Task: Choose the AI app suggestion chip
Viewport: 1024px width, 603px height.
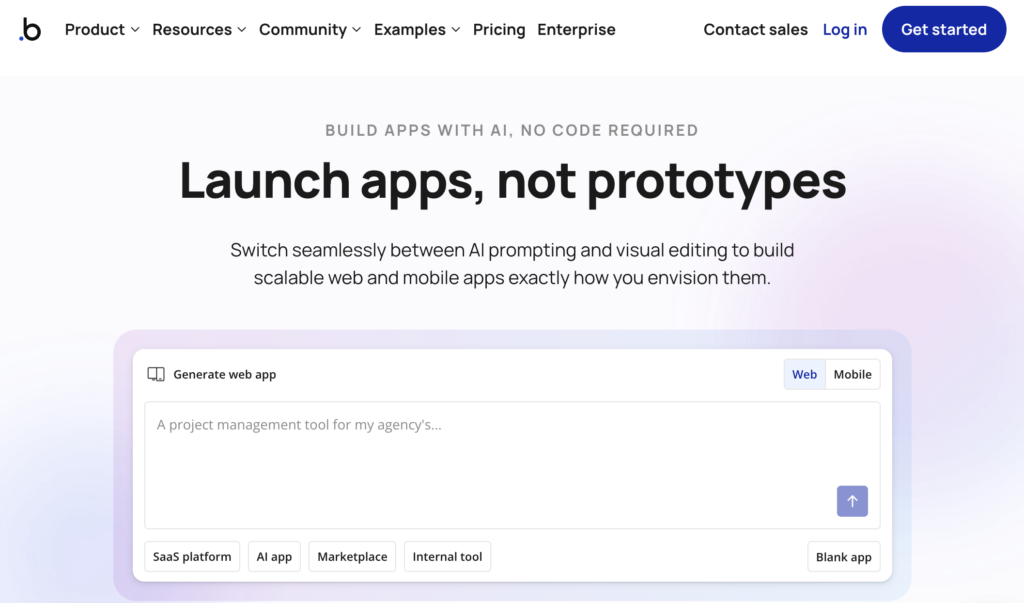Action: [x=274, y=557]
